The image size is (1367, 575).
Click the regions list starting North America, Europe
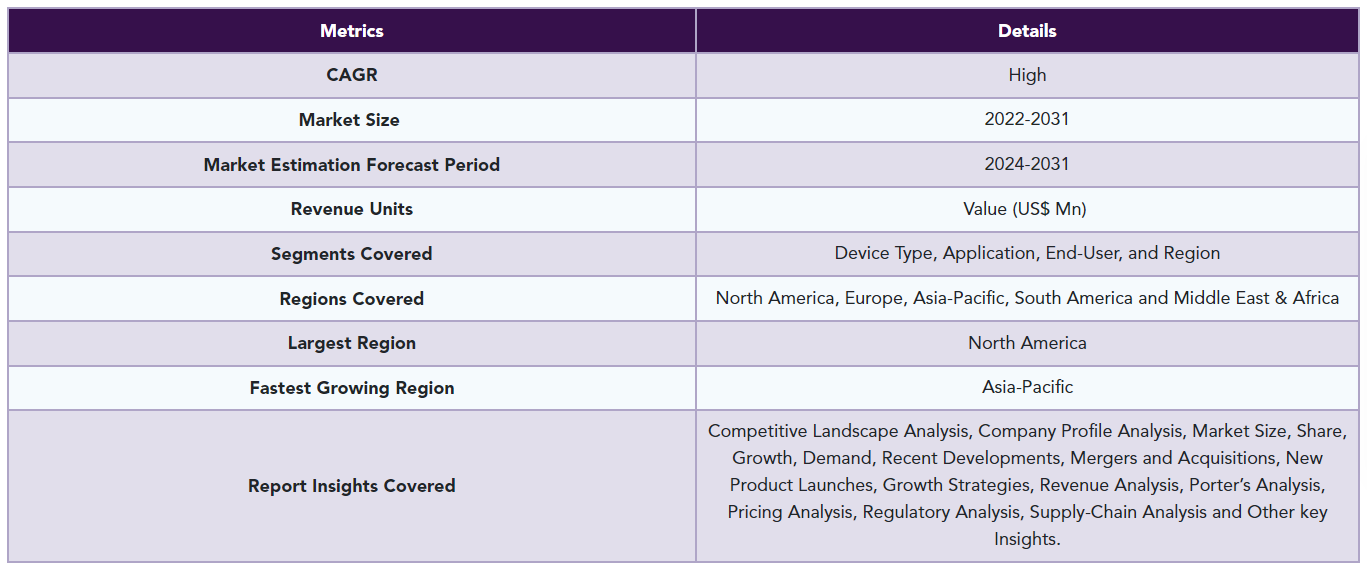[1027, 298]
